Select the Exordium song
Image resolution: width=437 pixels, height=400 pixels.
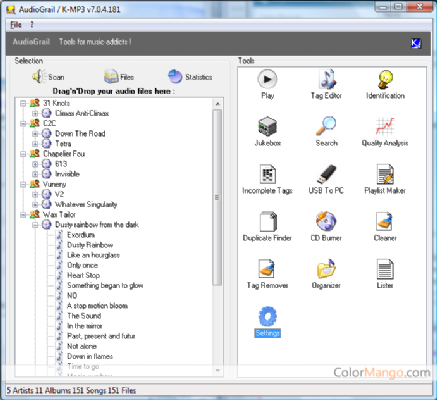pyautogui.click(x=81, y=235)
